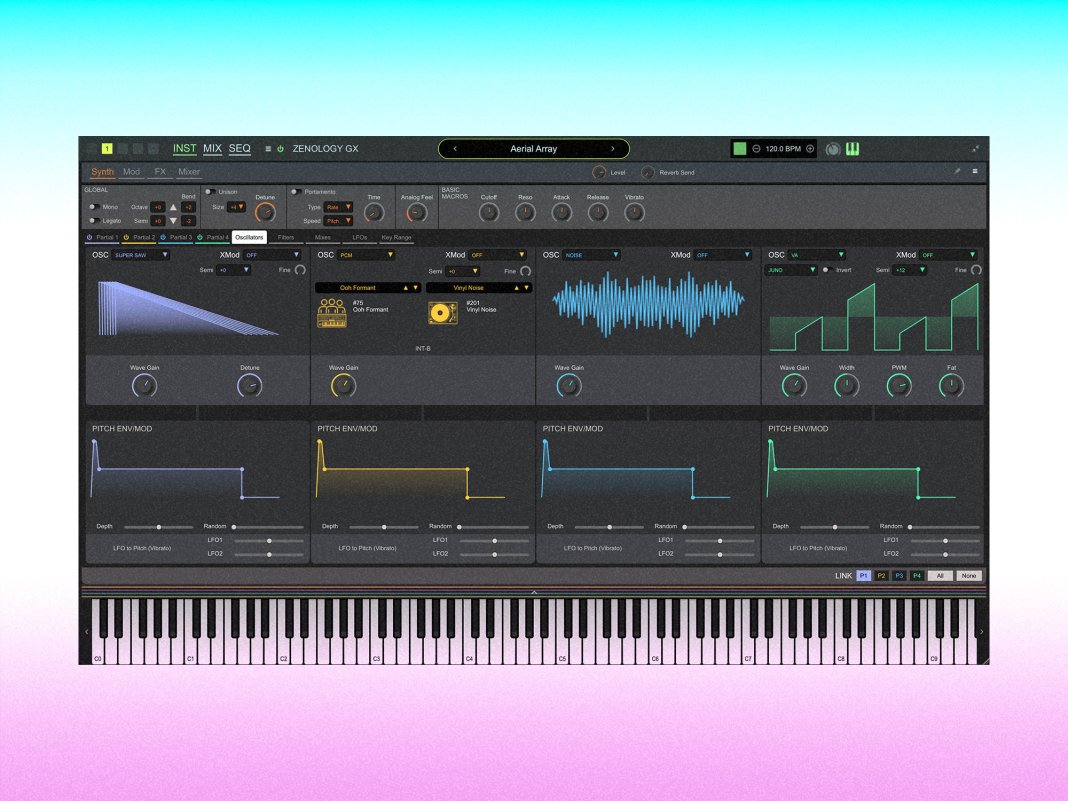Select the next preset arrow after Aerial Array

pyautogui.click(x=612, y=149)
